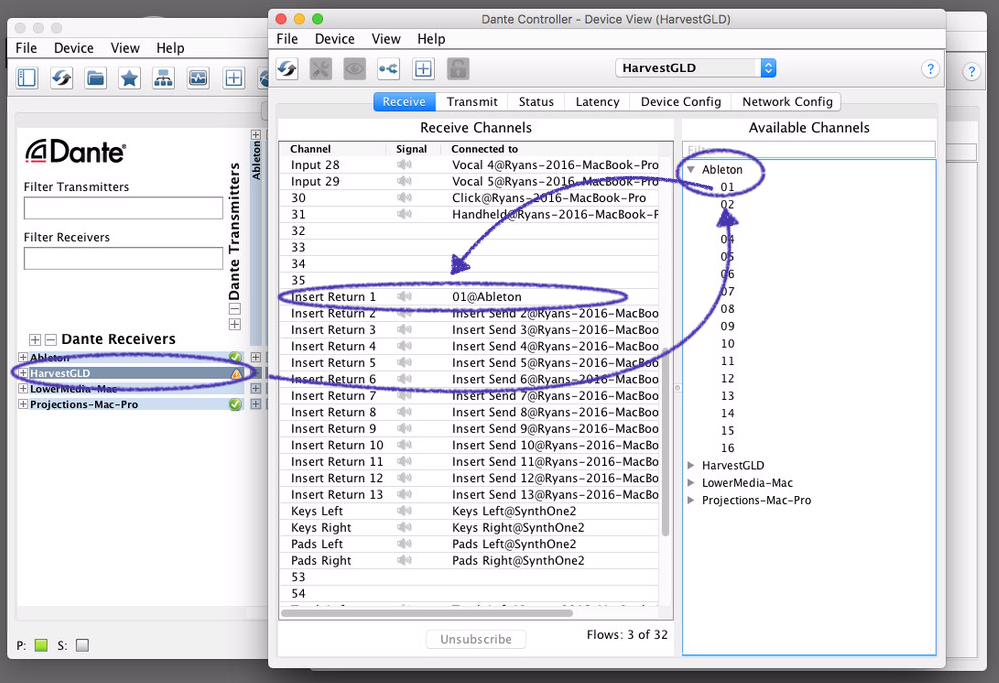Expand the Projections-Mac-Pro receiver row in Network View

point(23,405)
